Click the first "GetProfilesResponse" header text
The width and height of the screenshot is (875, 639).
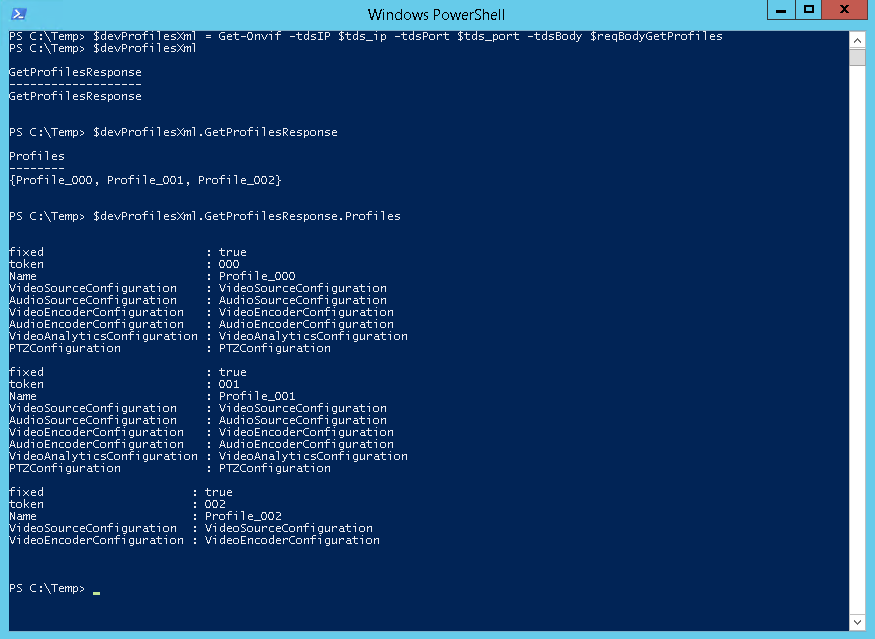click(x=75, y=72)
